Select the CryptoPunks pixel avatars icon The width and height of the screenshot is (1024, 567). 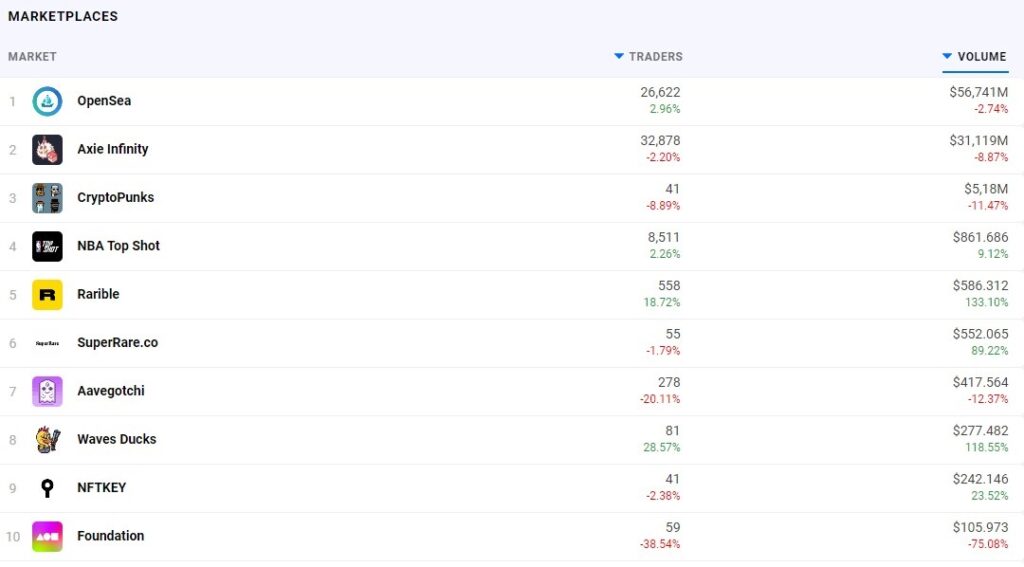(47, 198)
